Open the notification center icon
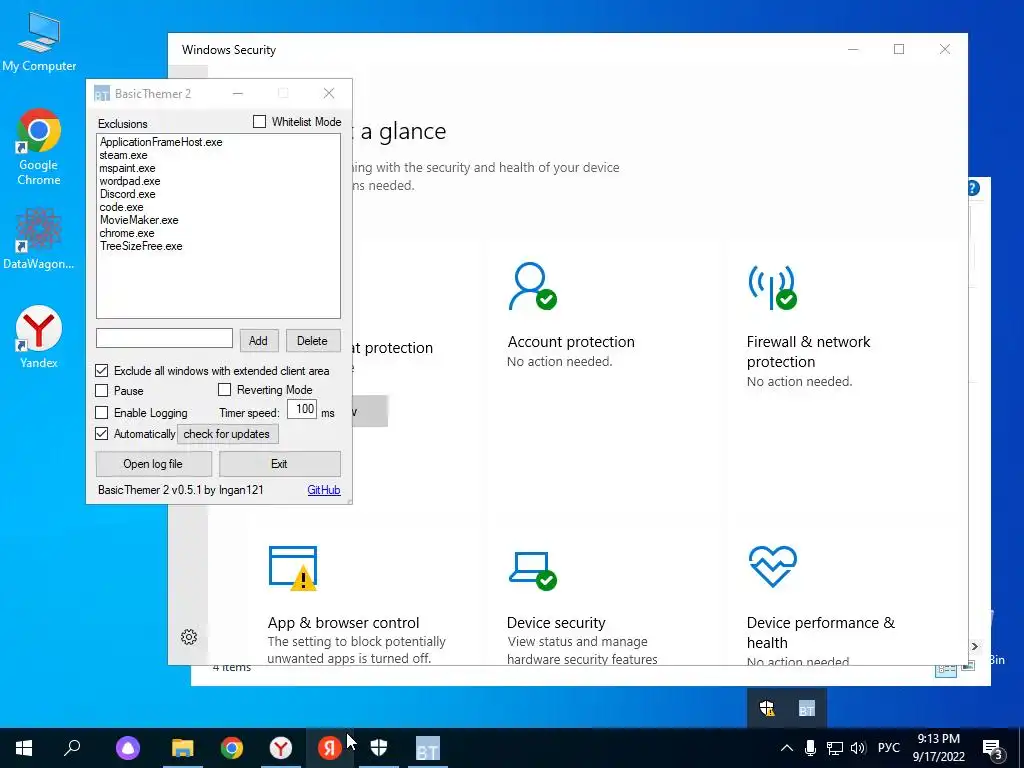This screenshot has width=1024, height=768. tap(993, 748)
